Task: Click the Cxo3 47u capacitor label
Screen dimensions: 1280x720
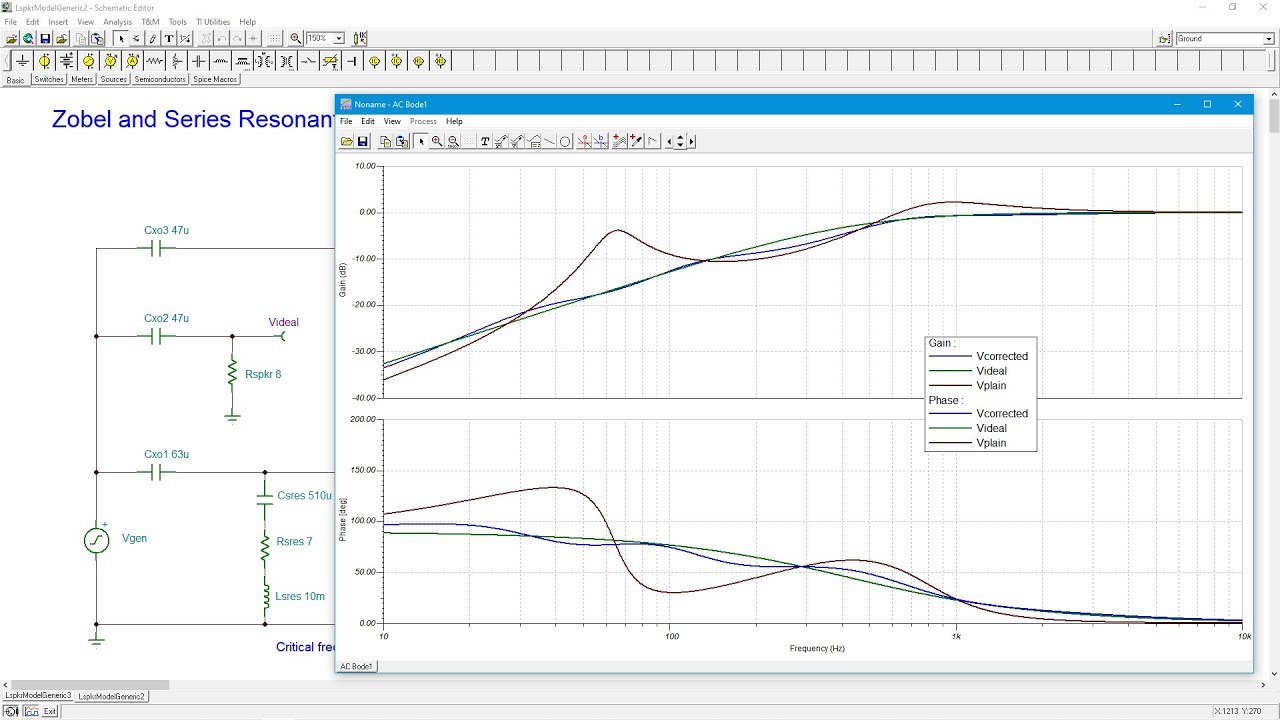Action: [166, 230]
